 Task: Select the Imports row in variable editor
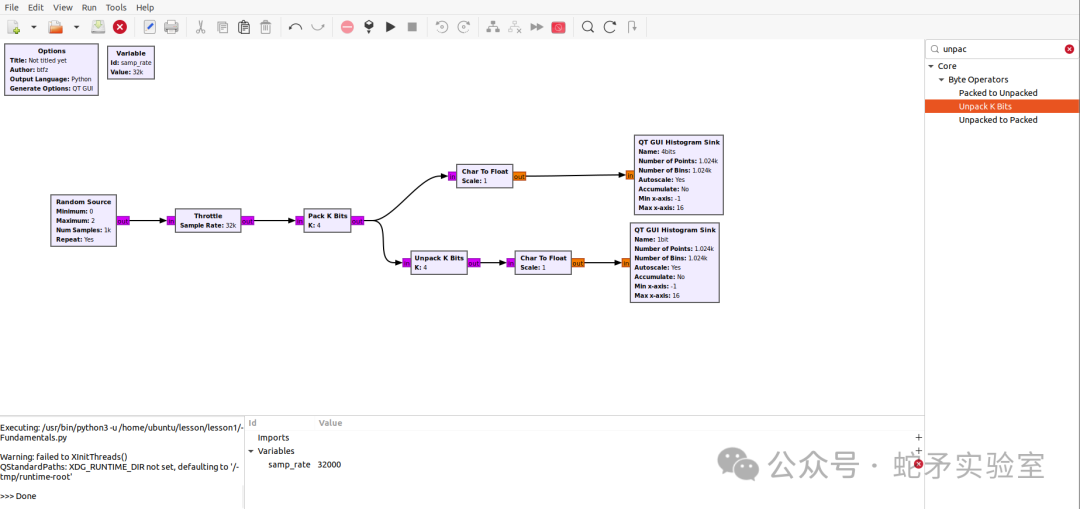pos(584,437)
